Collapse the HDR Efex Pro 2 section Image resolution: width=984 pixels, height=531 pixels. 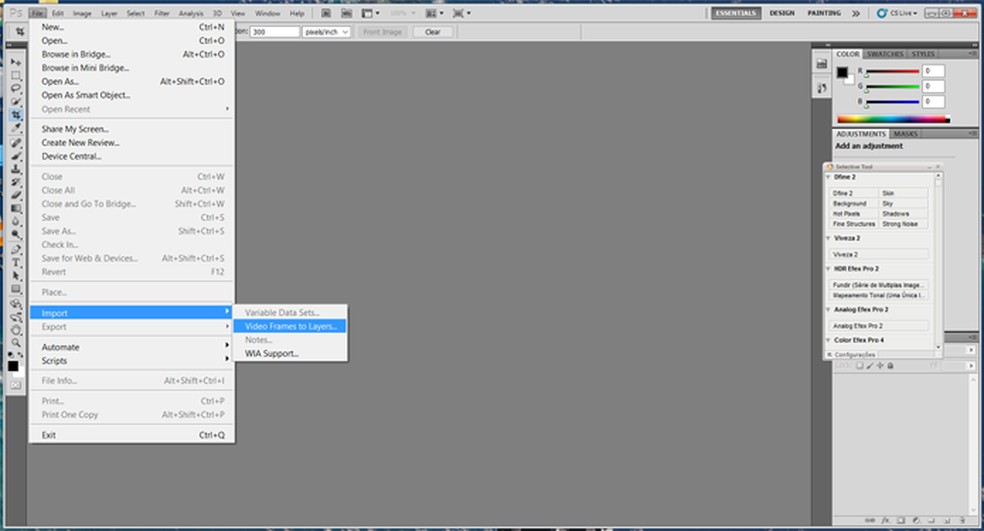(828, 268)
